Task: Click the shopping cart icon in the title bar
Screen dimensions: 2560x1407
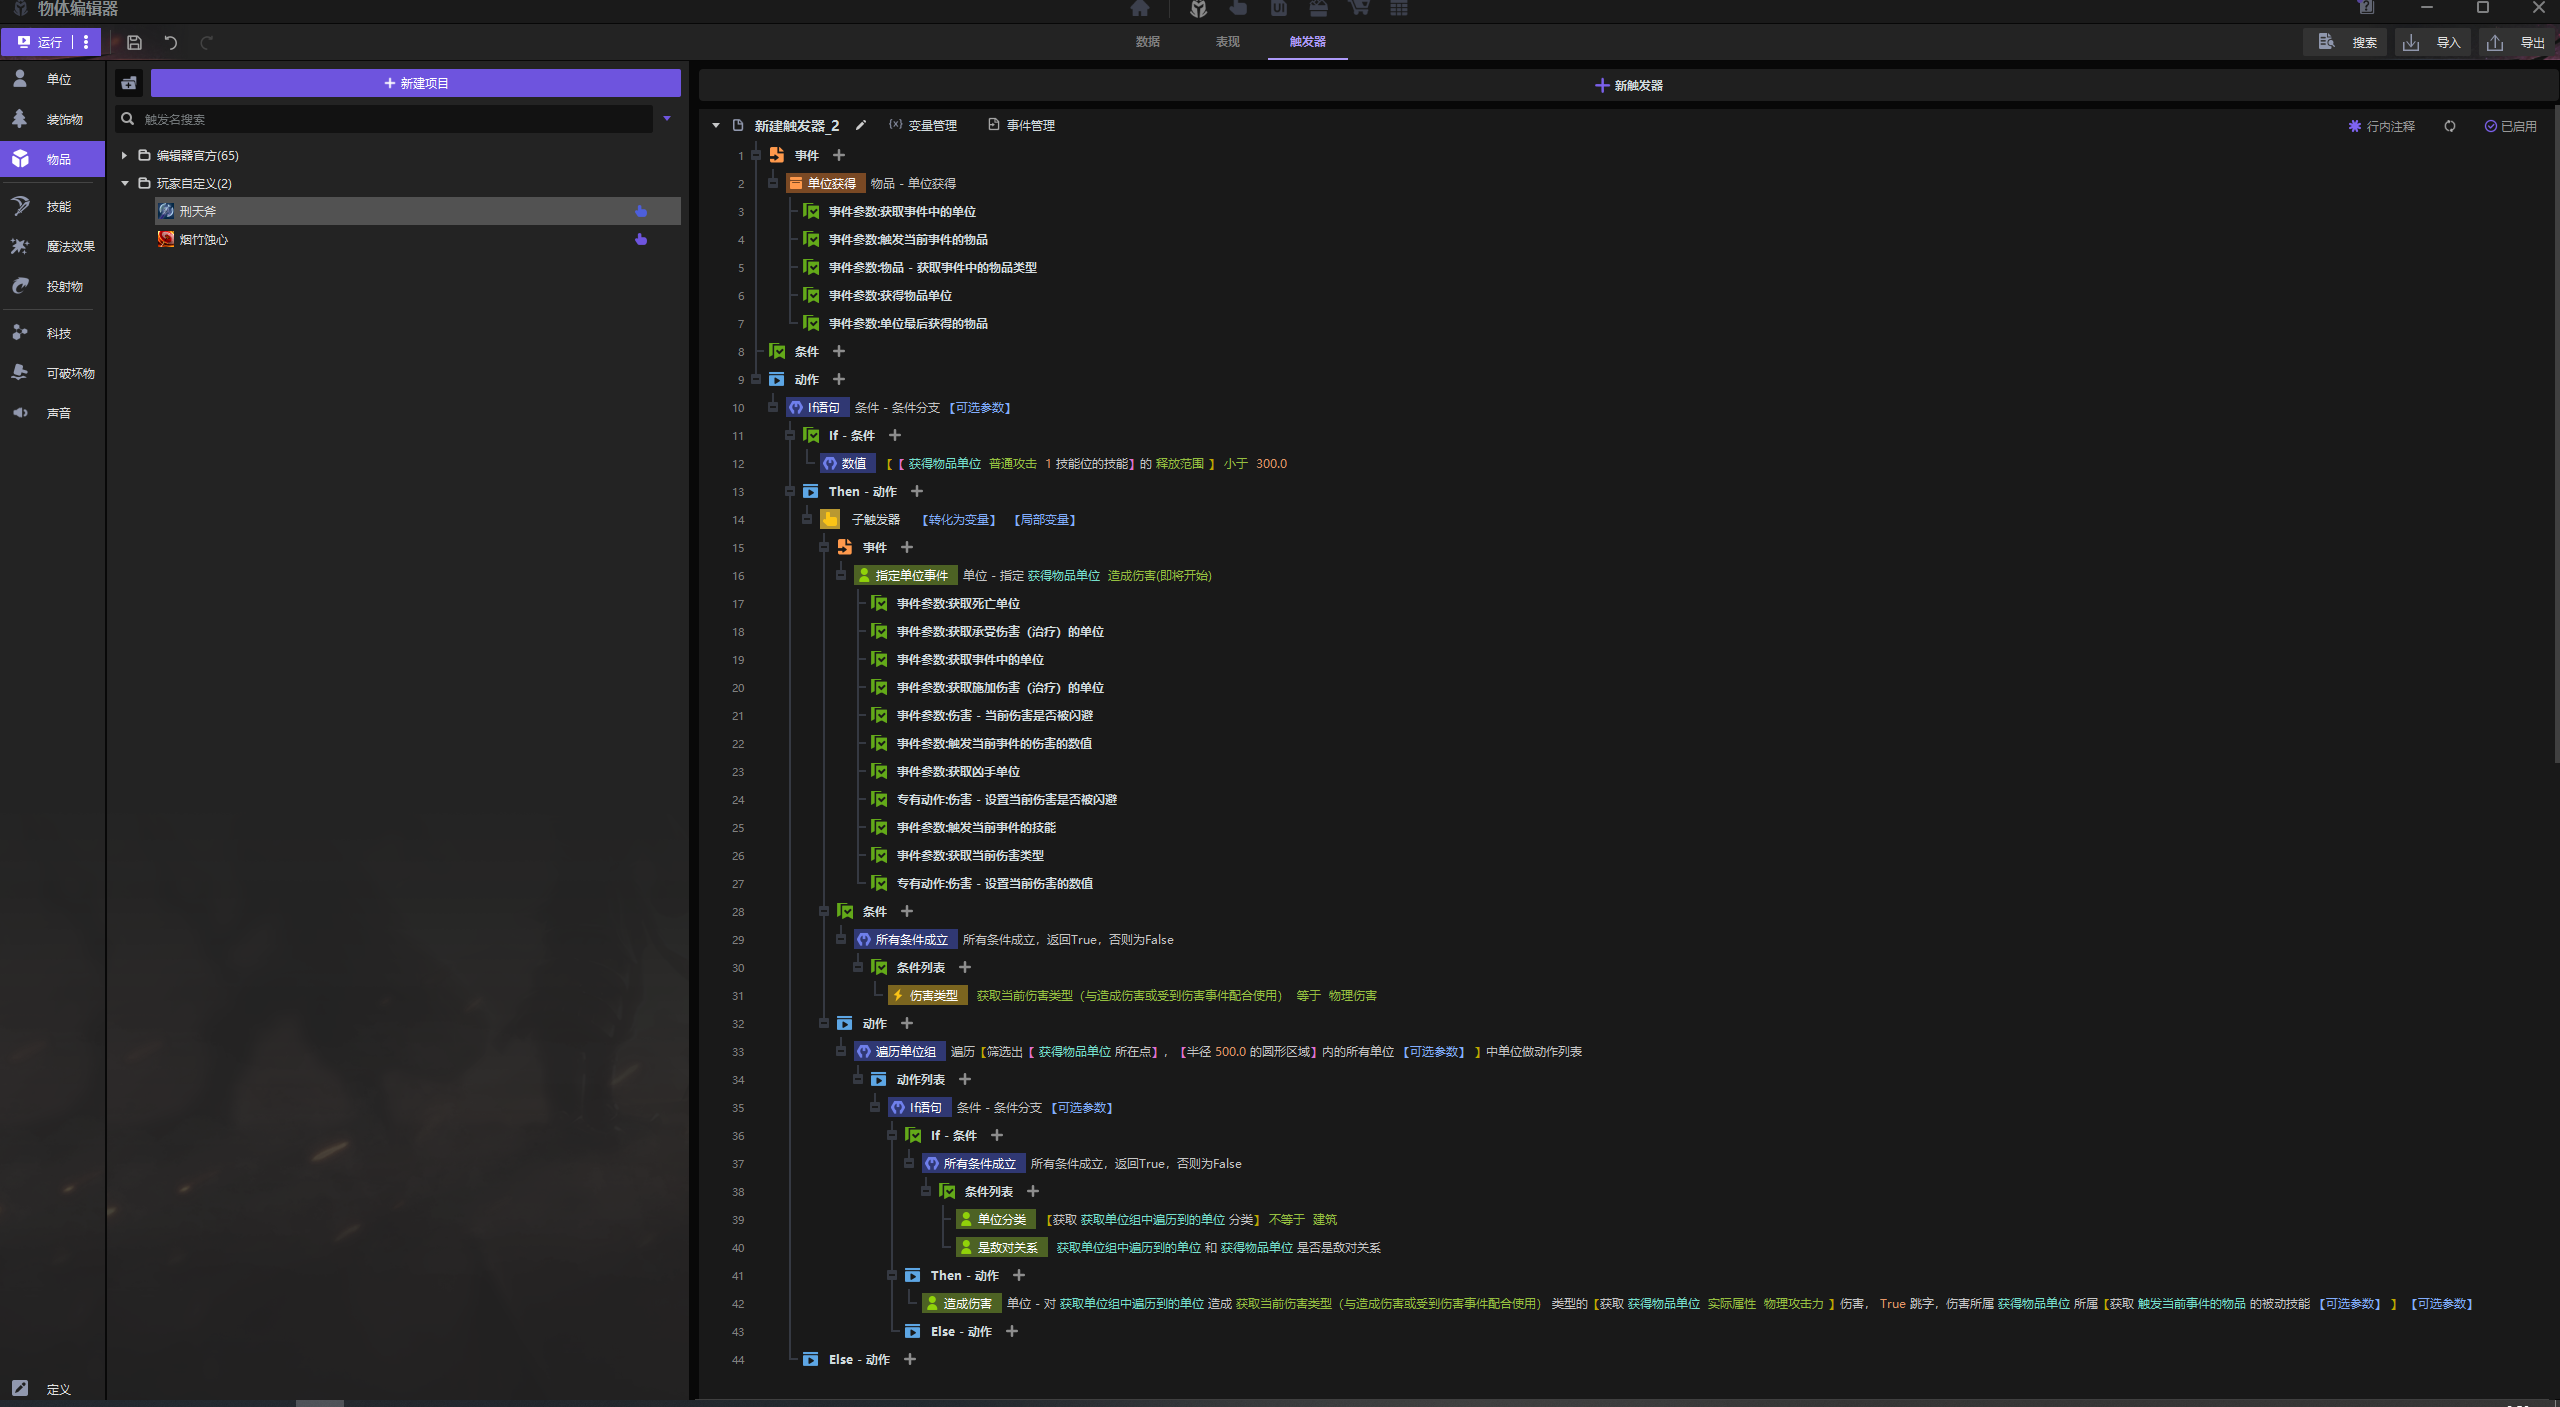Action: coord(1358,8)
